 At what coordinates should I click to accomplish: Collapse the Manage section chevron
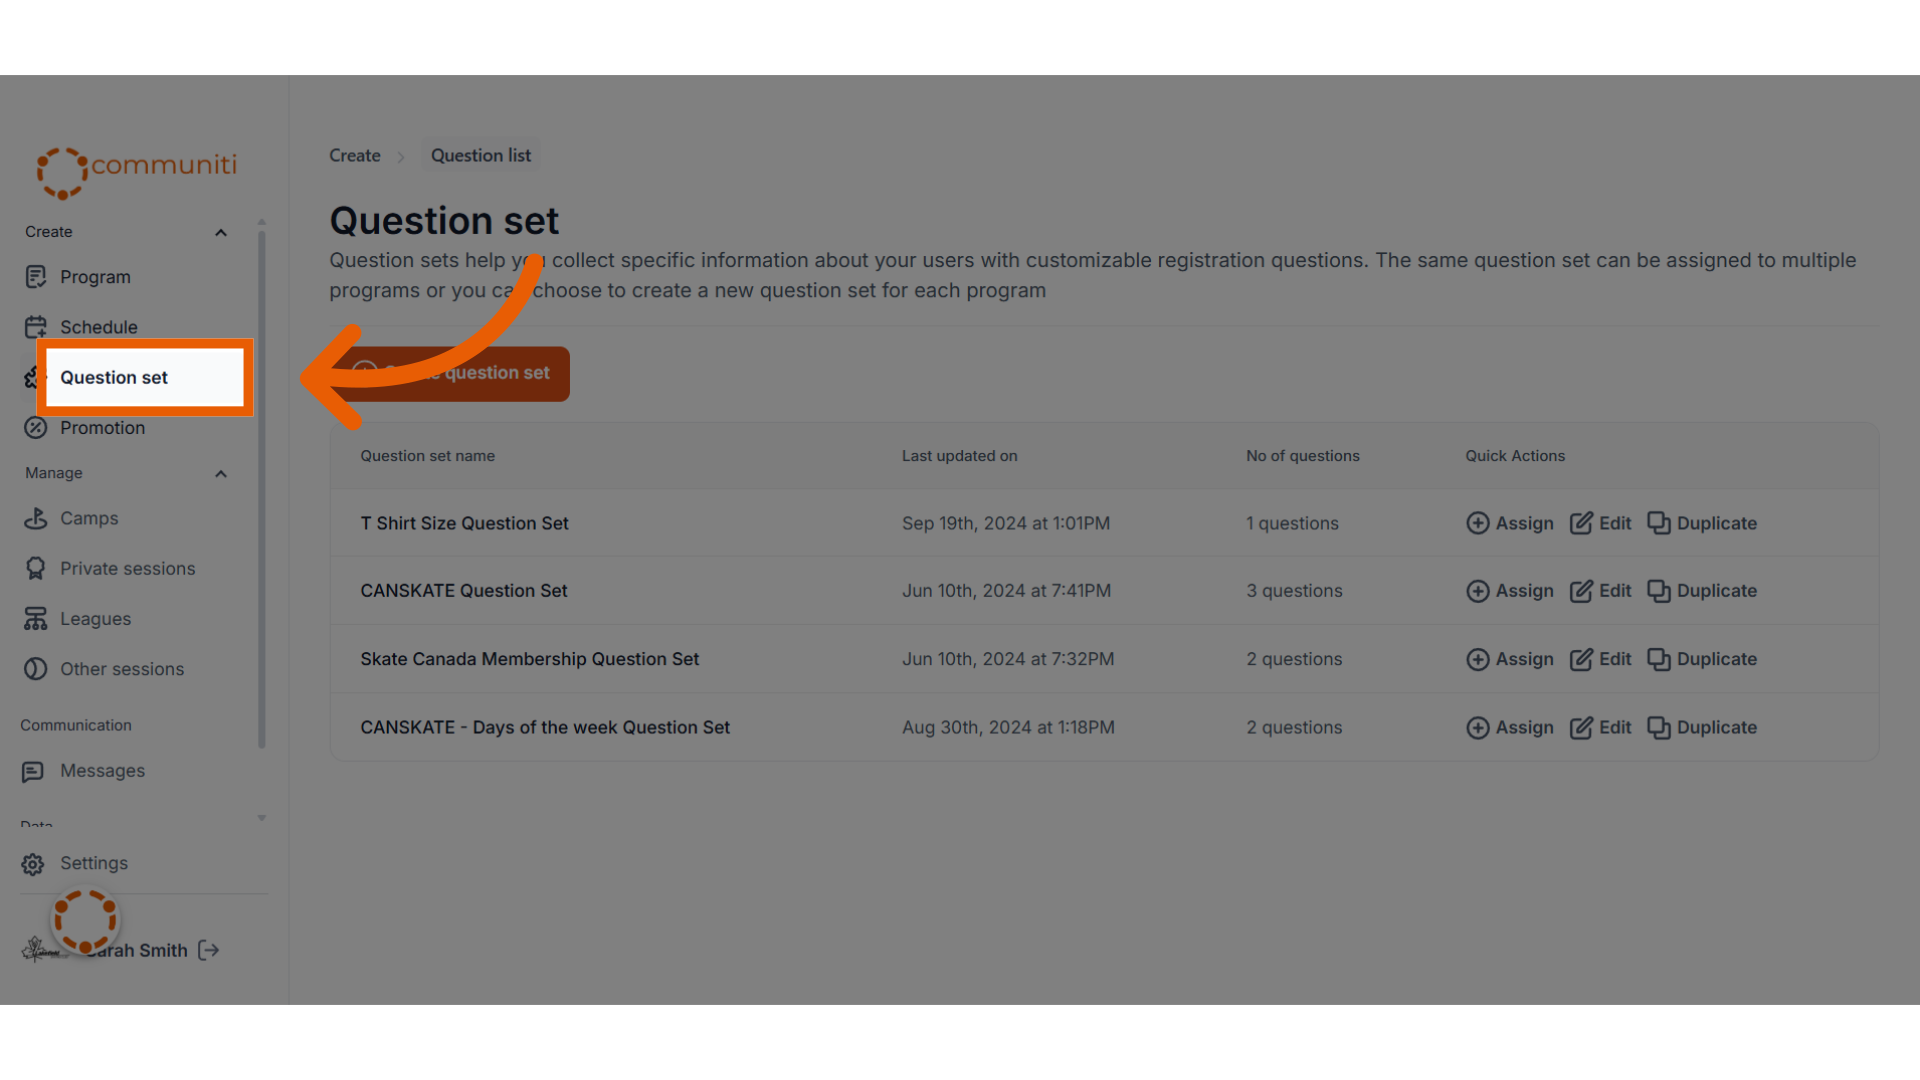point(221,474)
